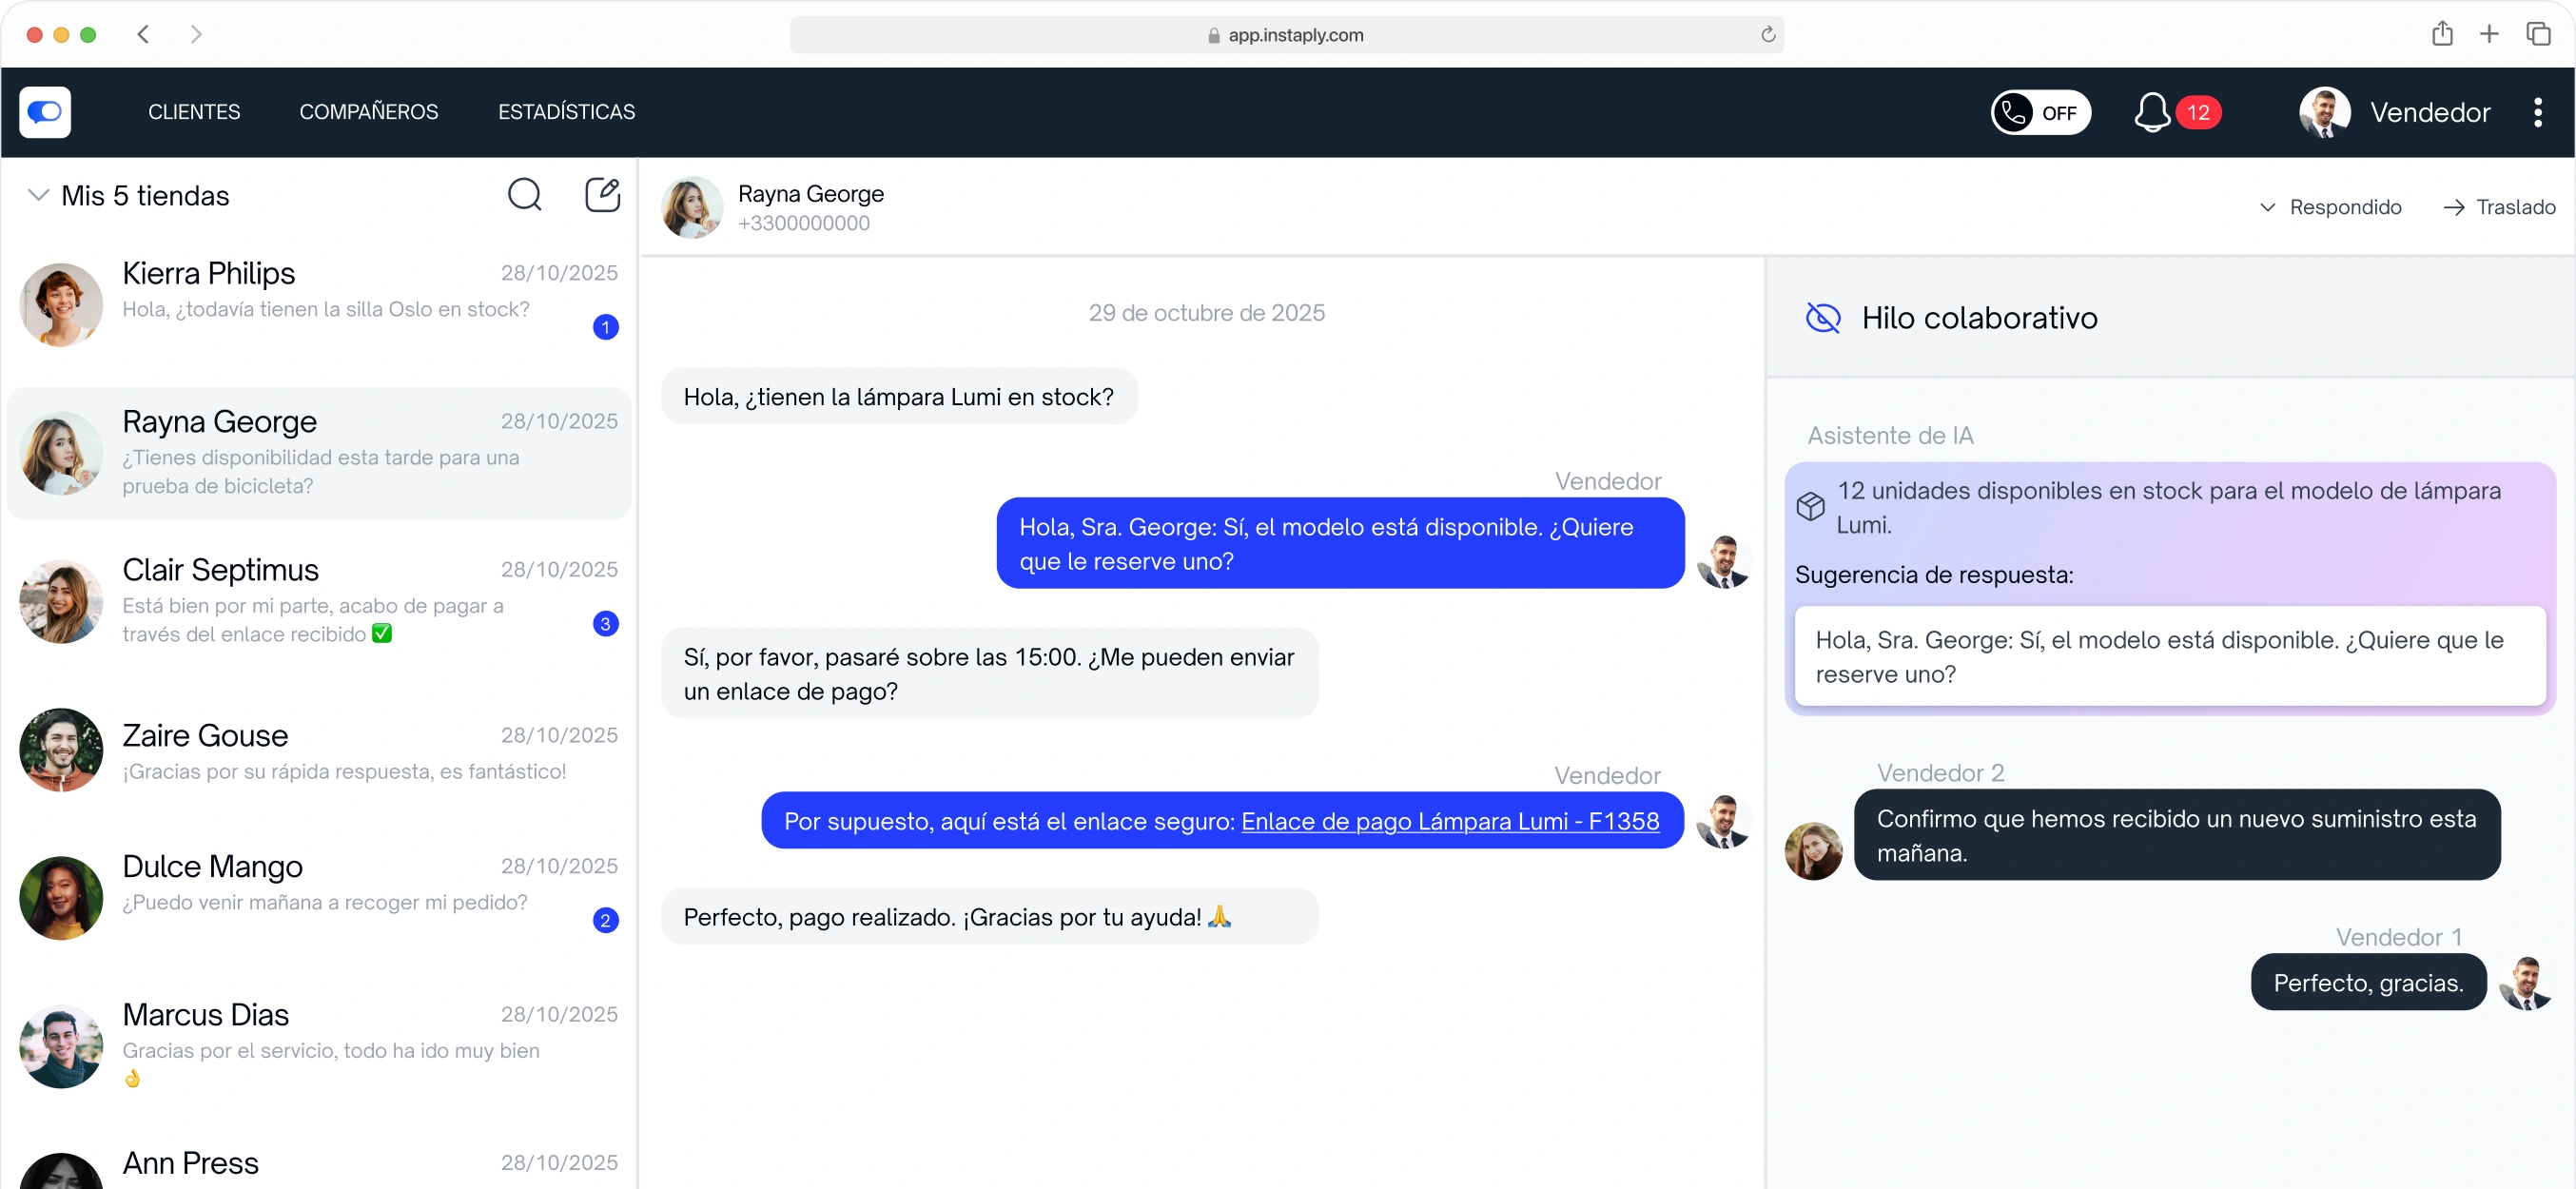
Task: Toggle the Hilo colaborativo visibility eye
Action: [x=1822, y=318]
